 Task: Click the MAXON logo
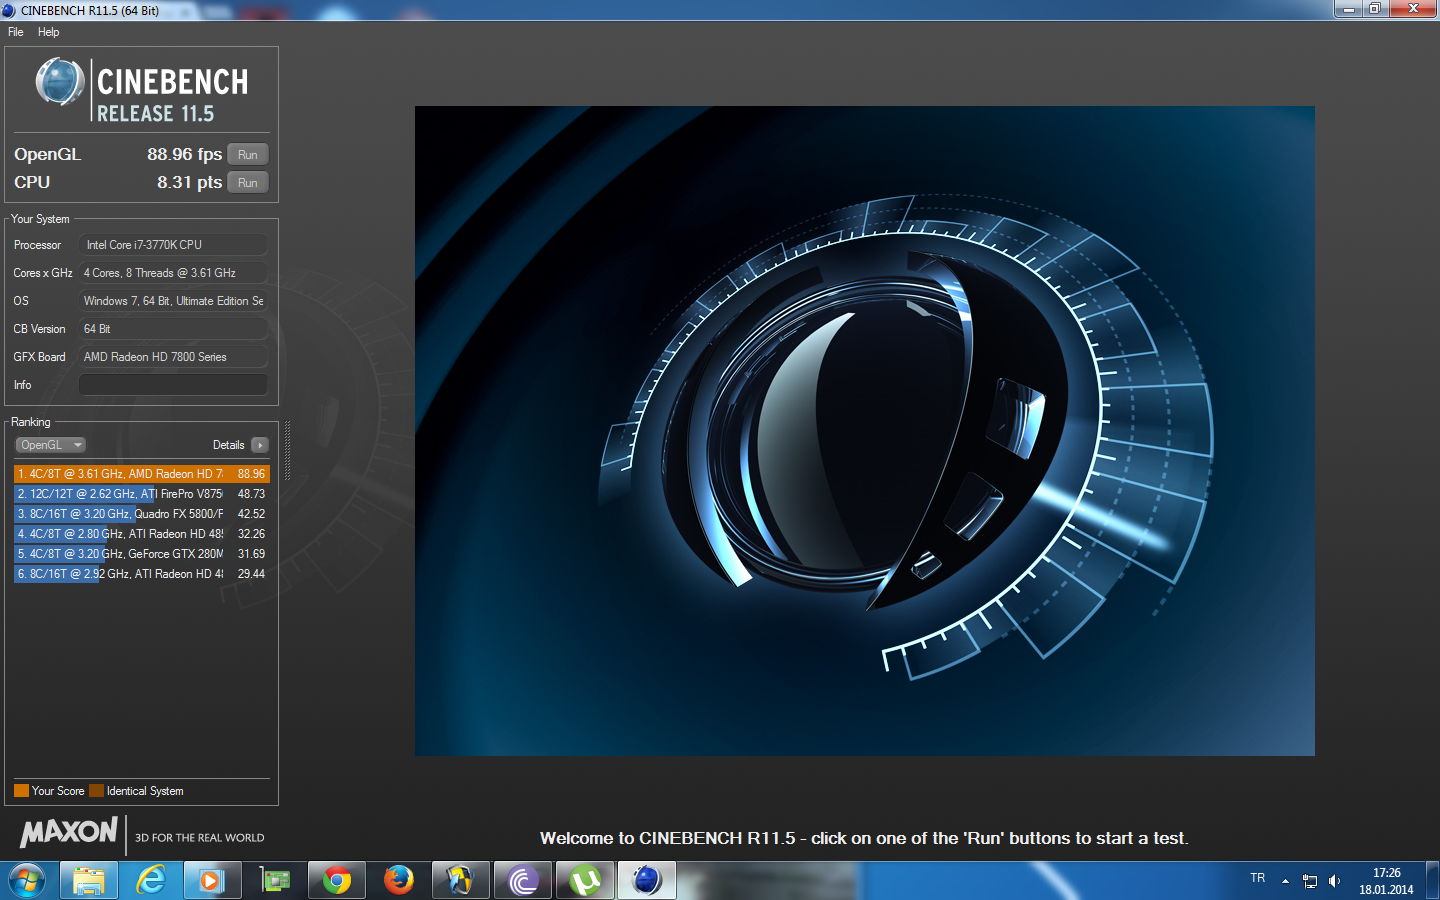69,832
